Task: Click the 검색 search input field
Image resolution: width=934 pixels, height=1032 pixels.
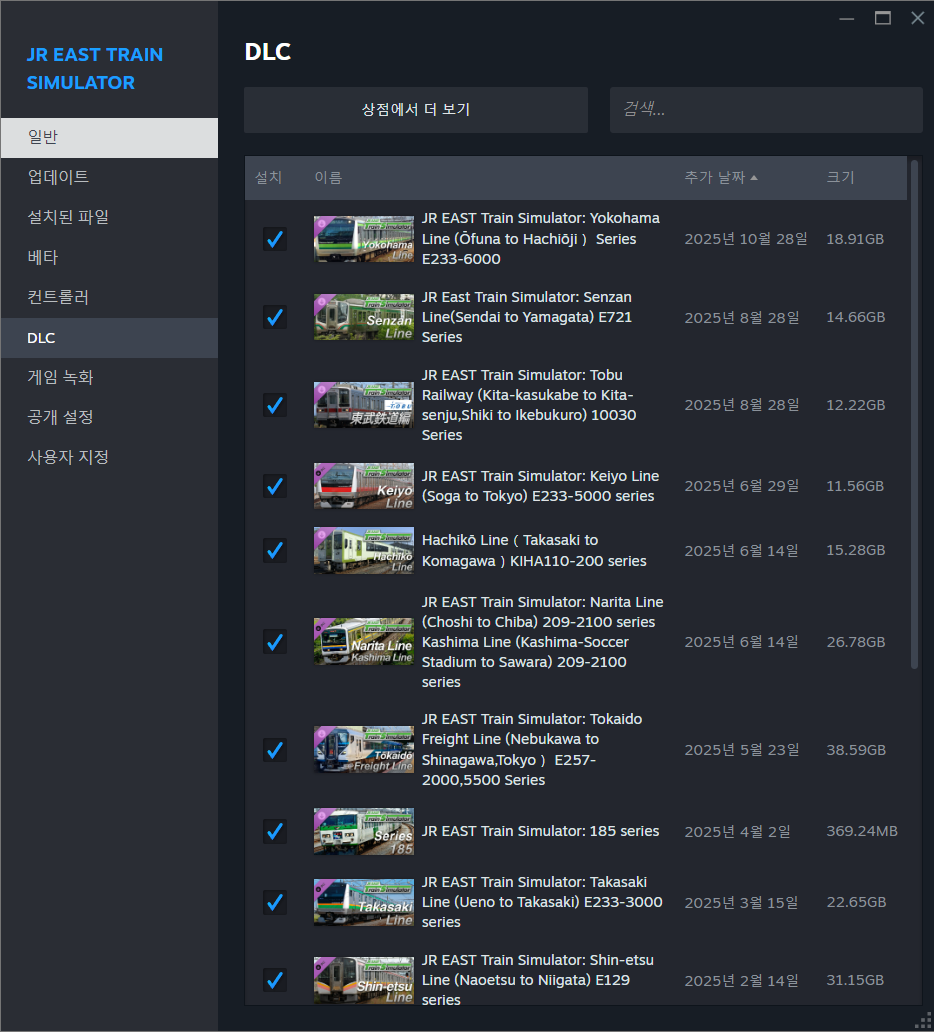Action: click(x=766, y=110)
